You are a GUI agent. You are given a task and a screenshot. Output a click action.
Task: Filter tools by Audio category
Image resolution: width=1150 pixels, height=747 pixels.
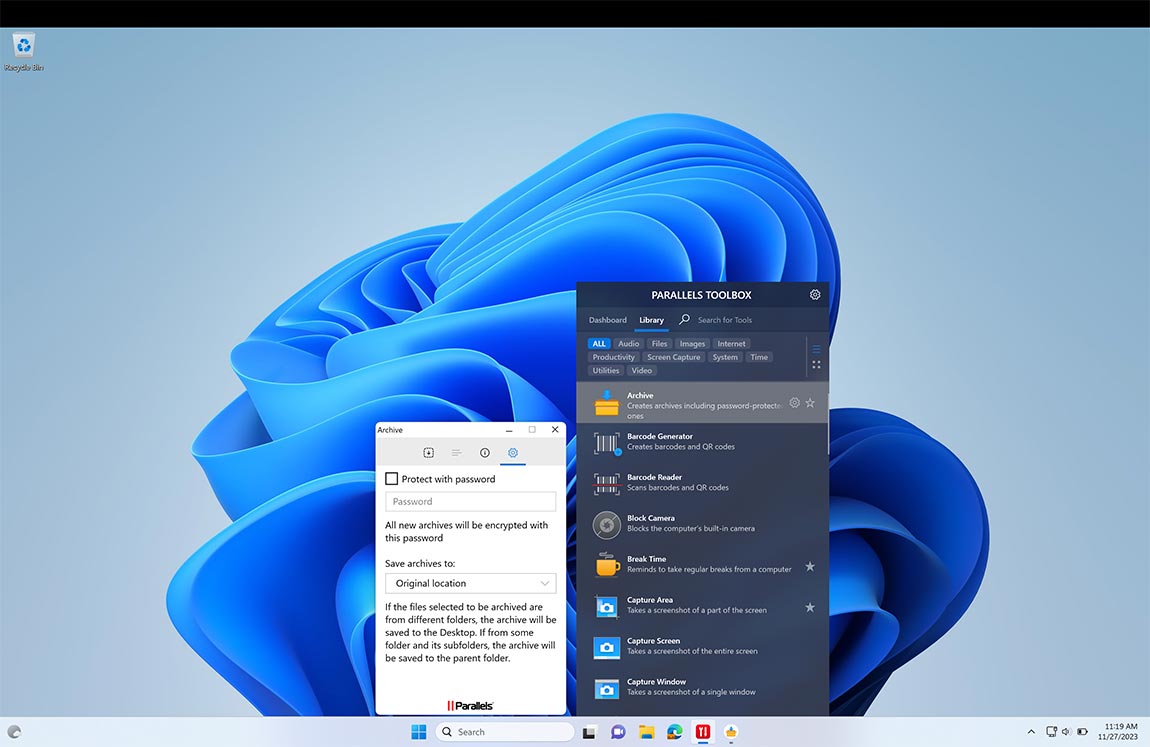tap(628, 343)
